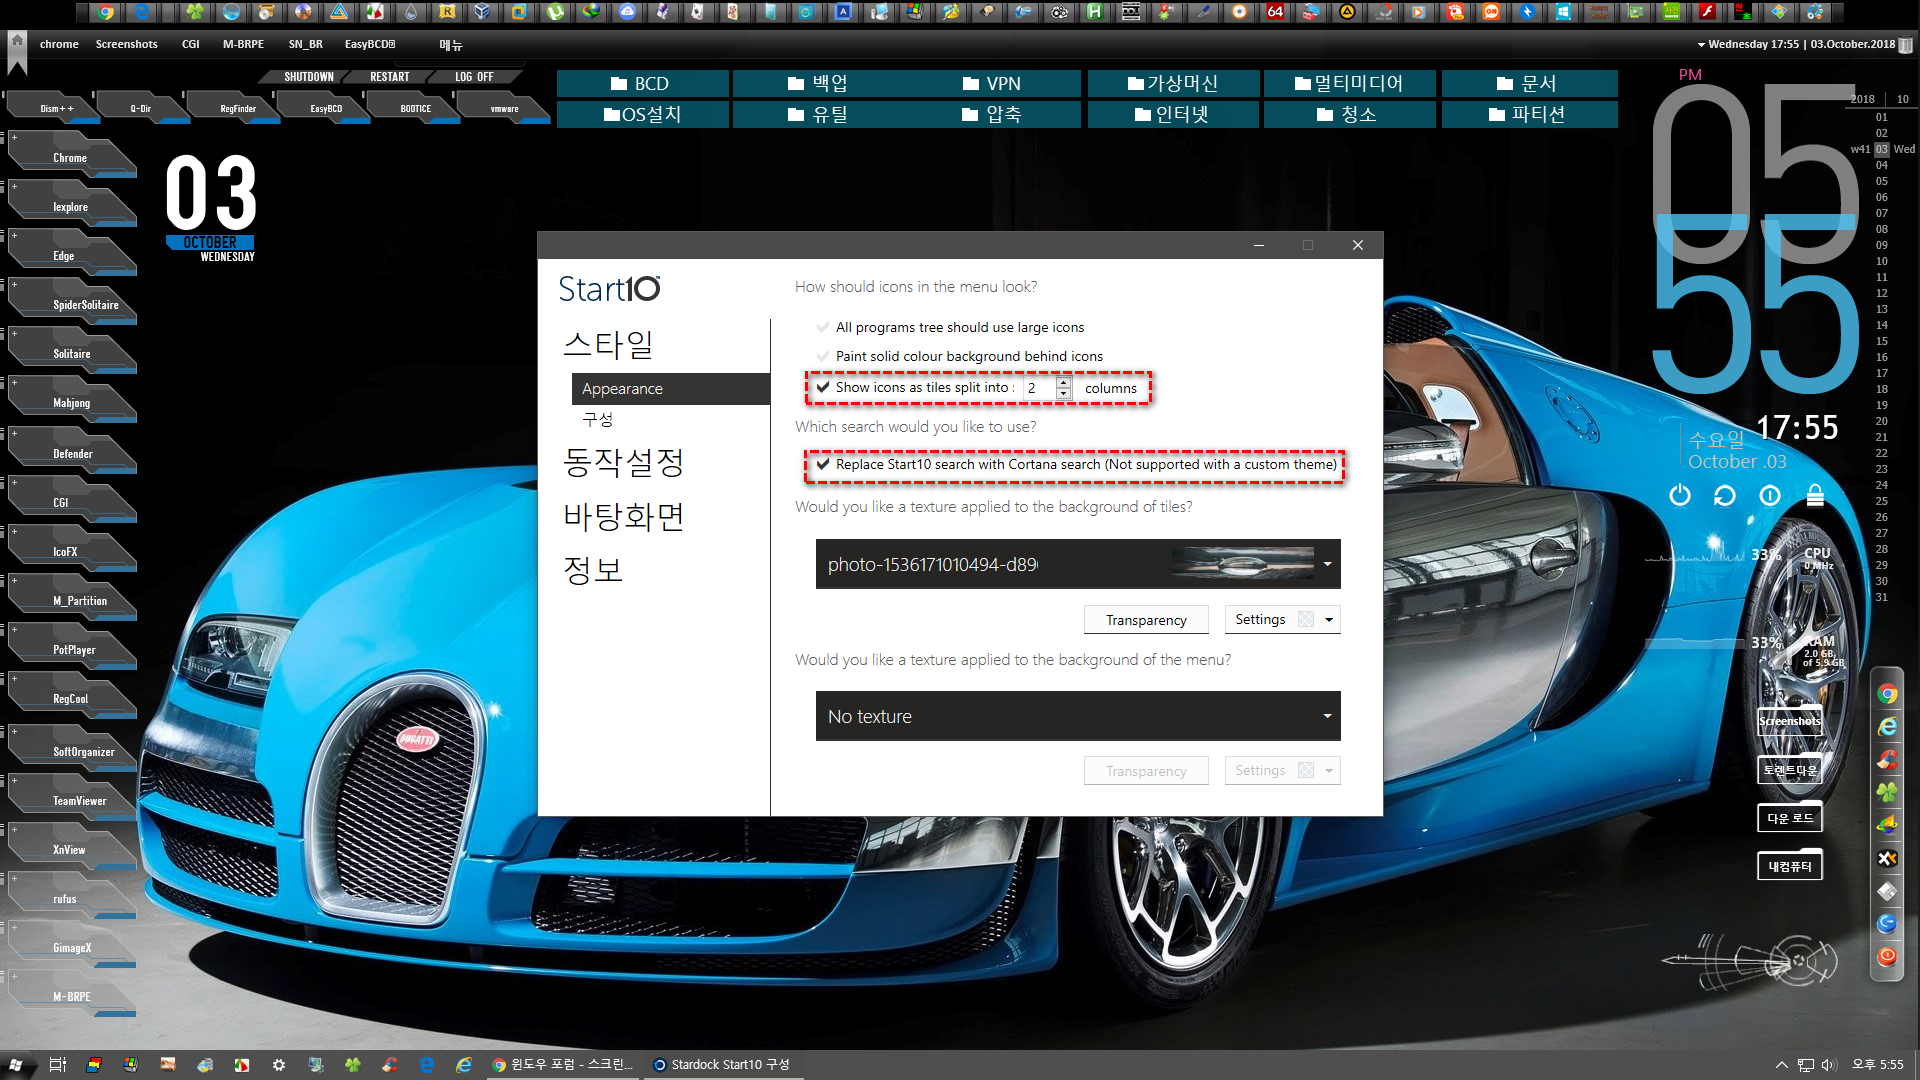Open EasyBCD item in top menu bar
The image size is (1920, 1080).
[x=370, y=44]
